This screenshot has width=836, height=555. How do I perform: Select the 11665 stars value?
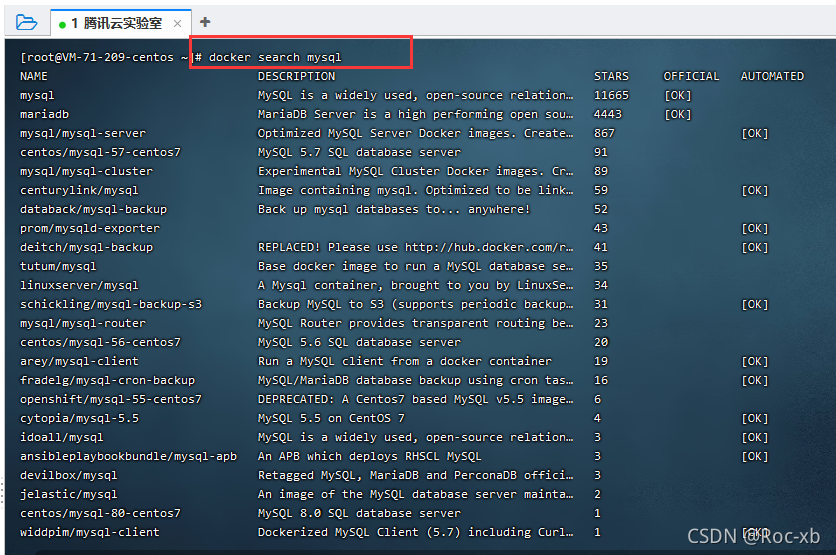[612, 95]
